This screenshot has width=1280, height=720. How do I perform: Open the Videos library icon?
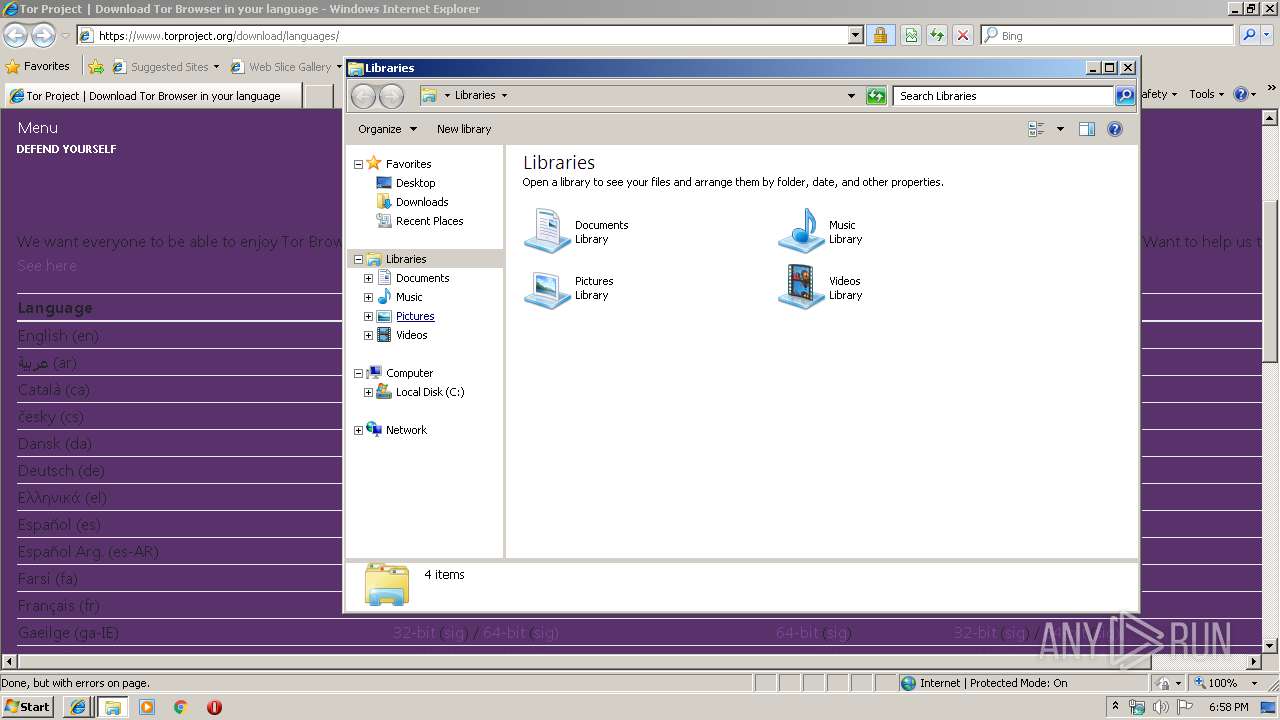(801, 287)
